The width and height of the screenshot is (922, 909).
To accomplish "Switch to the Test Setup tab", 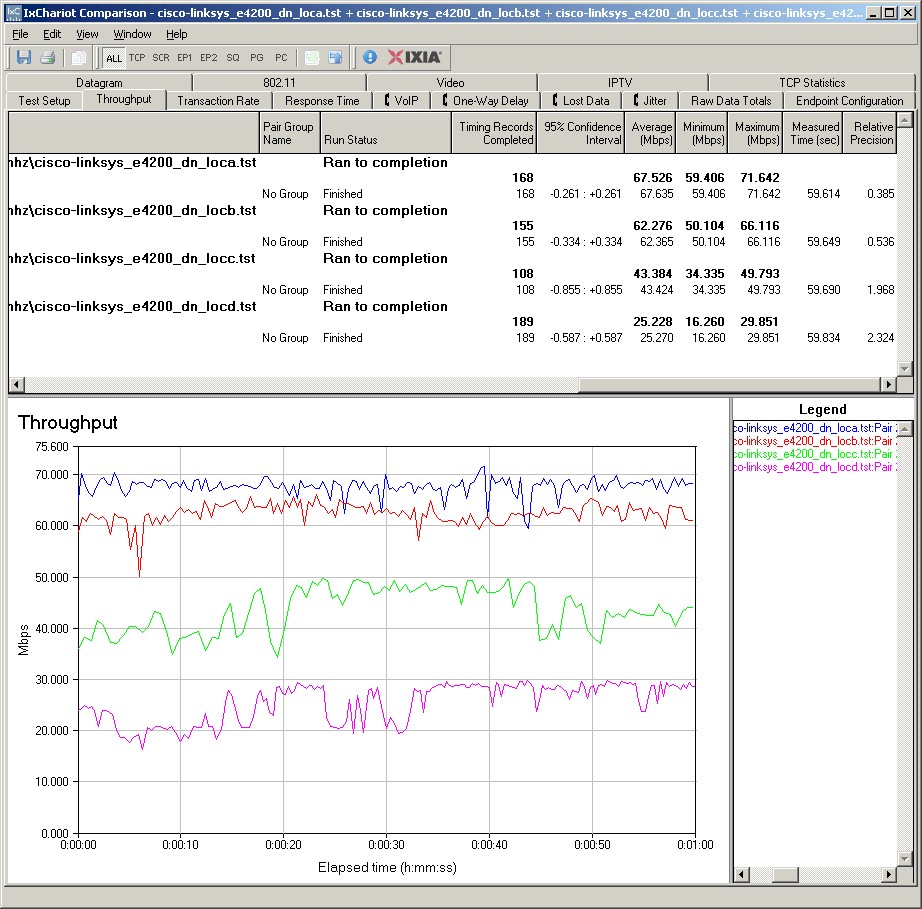I will point(44,101).
